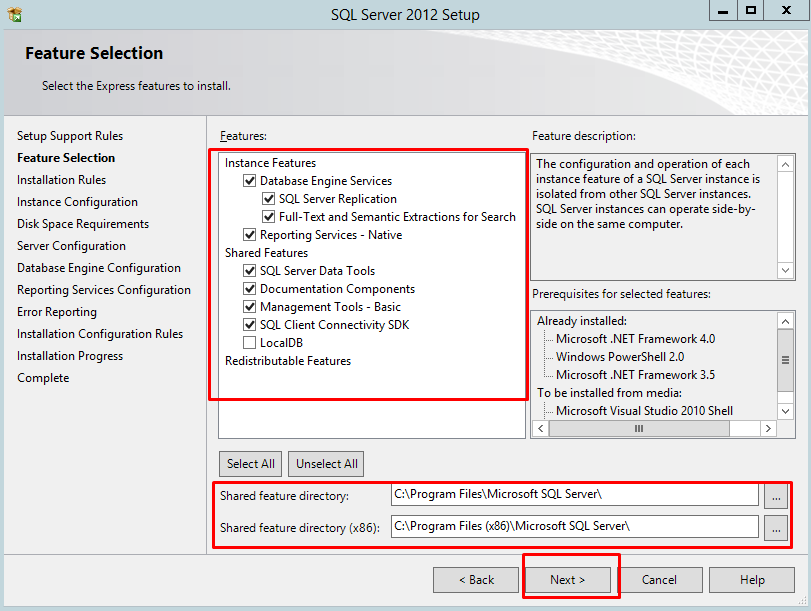This screenshot has height=611, width=811.
Task: Click prerequisites list scroll up arrow
Action: click(x=785, y=321)
